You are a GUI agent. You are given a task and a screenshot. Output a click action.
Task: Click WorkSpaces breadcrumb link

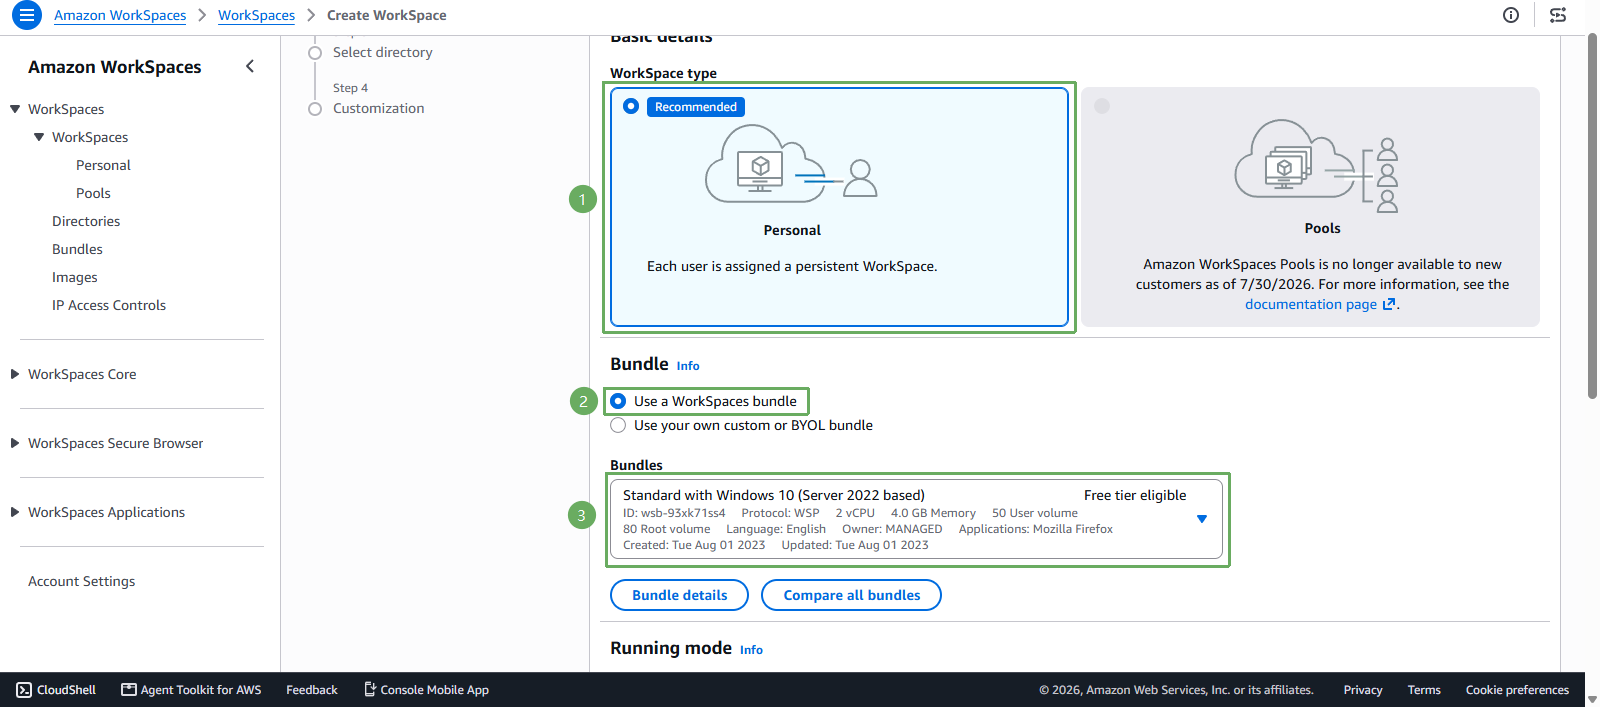(256, 15)
